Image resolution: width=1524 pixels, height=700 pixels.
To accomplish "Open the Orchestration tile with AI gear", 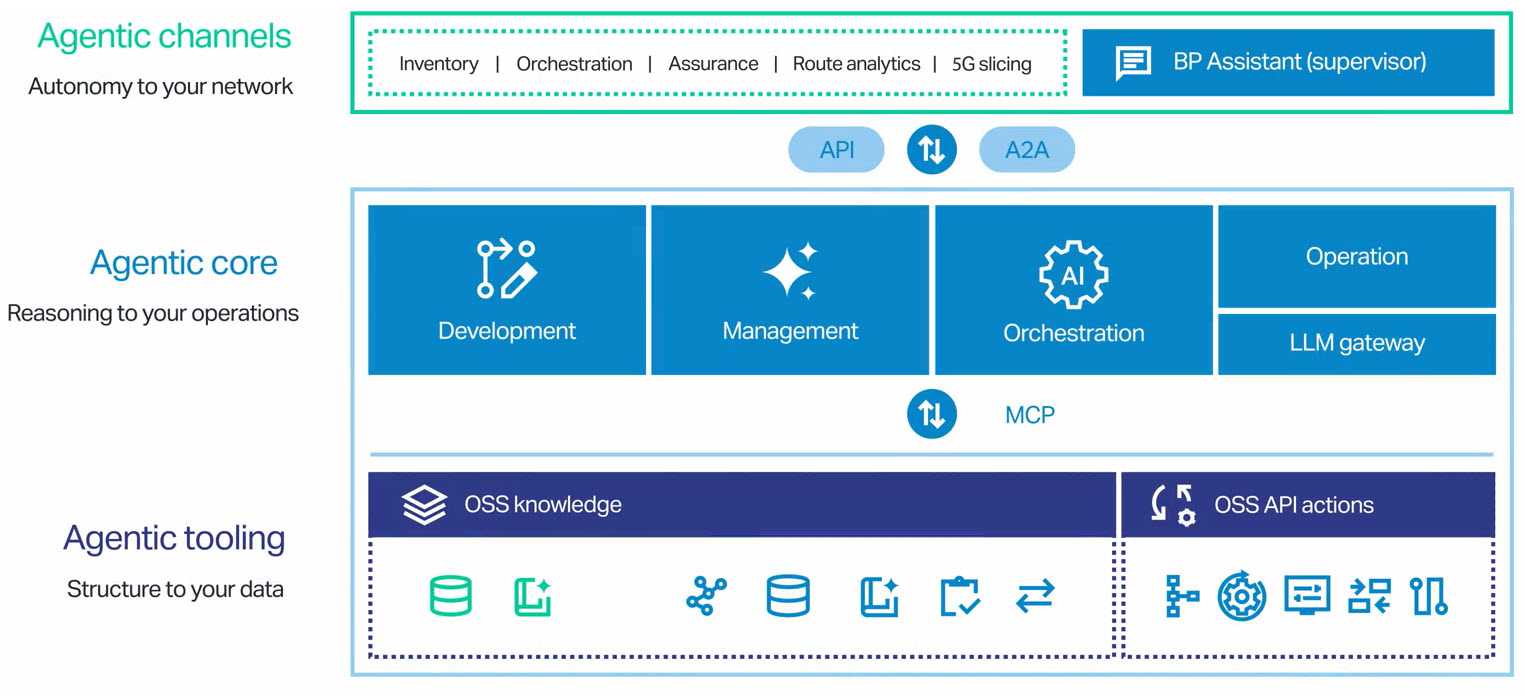I will [1073, 290].
